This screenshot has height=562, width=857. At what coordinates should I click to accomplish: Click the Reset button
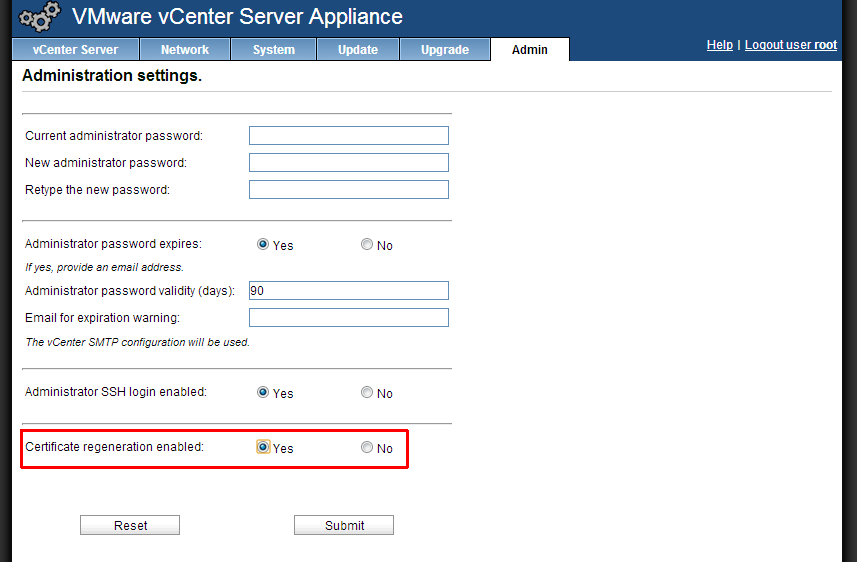tap(130, 525)
